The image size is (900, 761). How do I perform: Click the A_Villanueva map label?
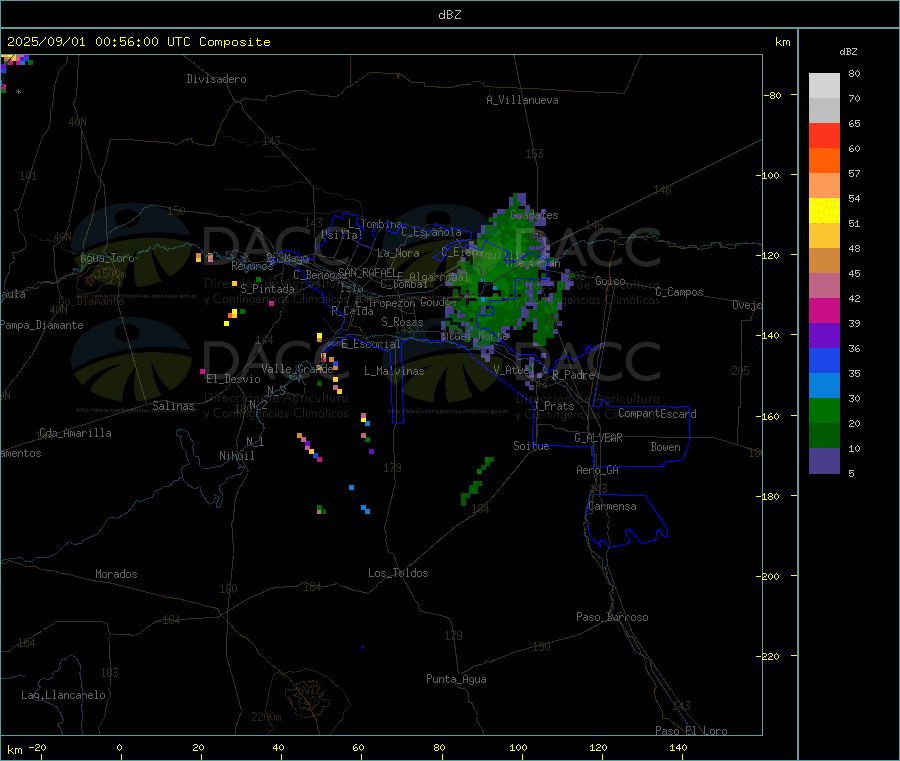pyautogui.click(x=522, y=100)
